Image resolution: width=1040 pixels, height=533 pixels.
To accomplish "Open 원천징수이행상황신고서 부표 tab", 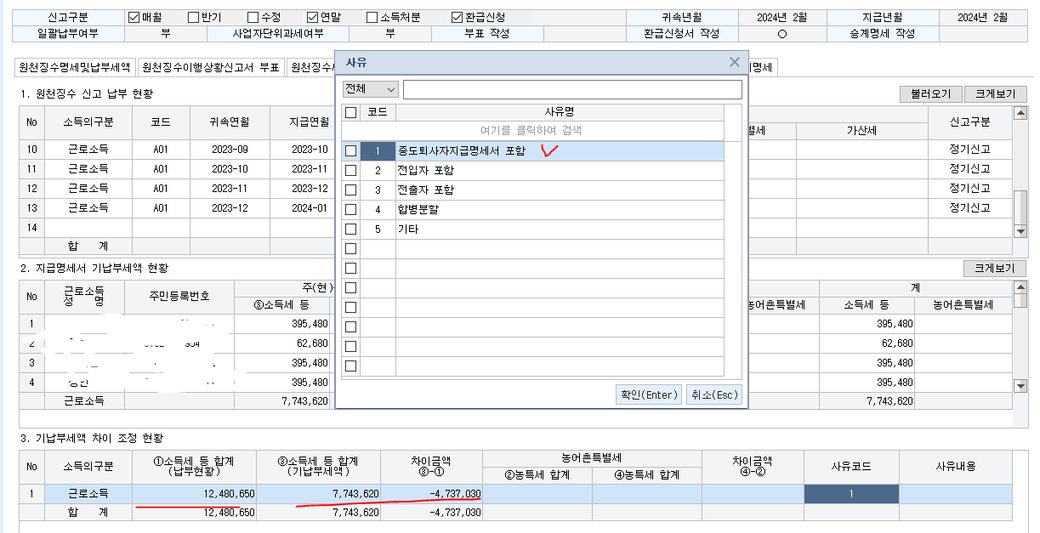I will pos(210,68).
